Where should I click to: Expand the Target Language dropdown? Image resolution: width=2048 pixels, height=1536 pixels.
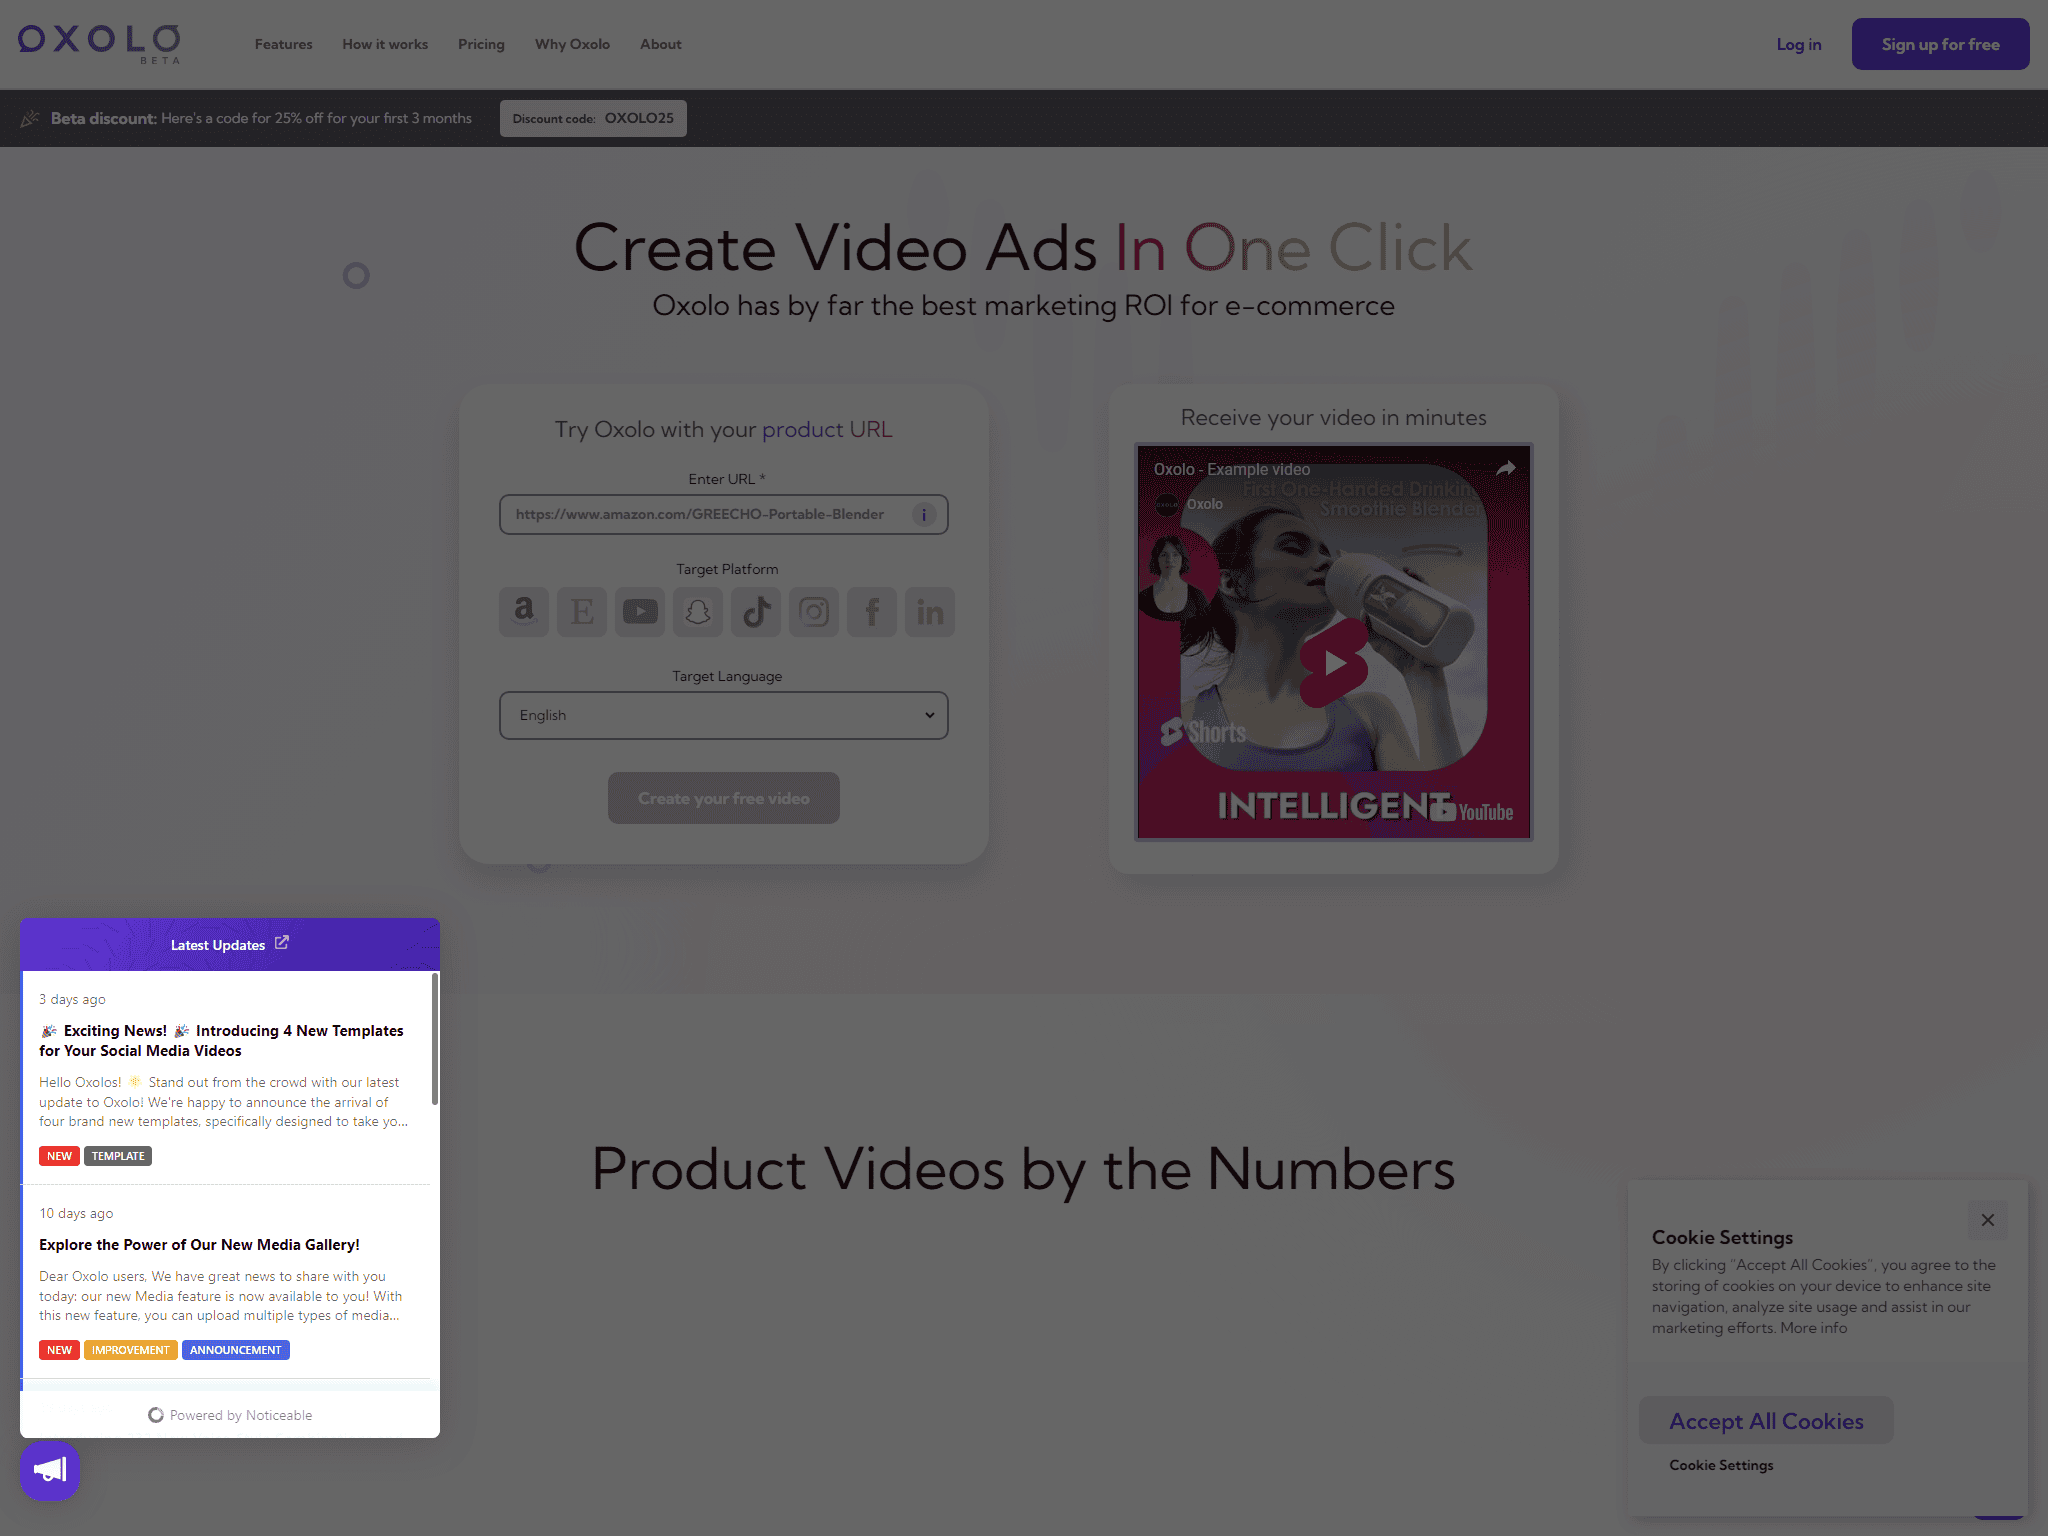[x=724, y=715]
